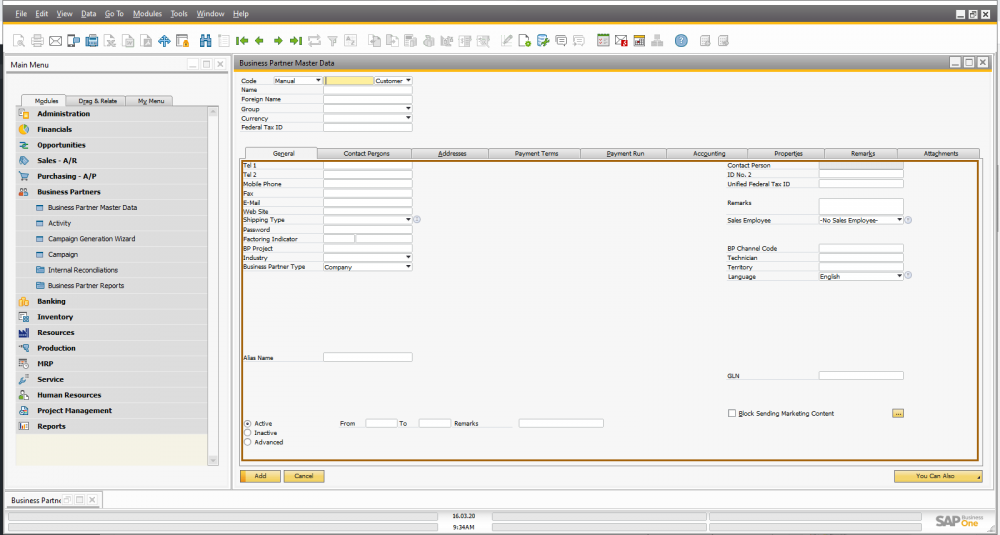Viewport: 1000px width, 535px height.
Task: Send document by email envelope icon
Action: pyautogui.click(x=55, y=41)
